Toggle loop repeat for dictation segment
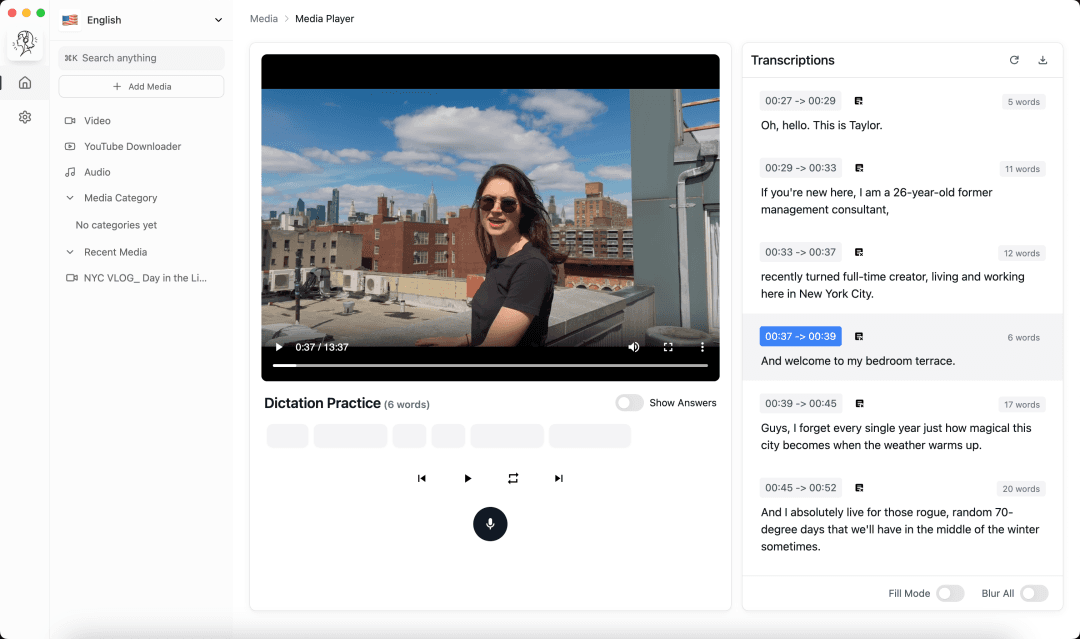 513,478
